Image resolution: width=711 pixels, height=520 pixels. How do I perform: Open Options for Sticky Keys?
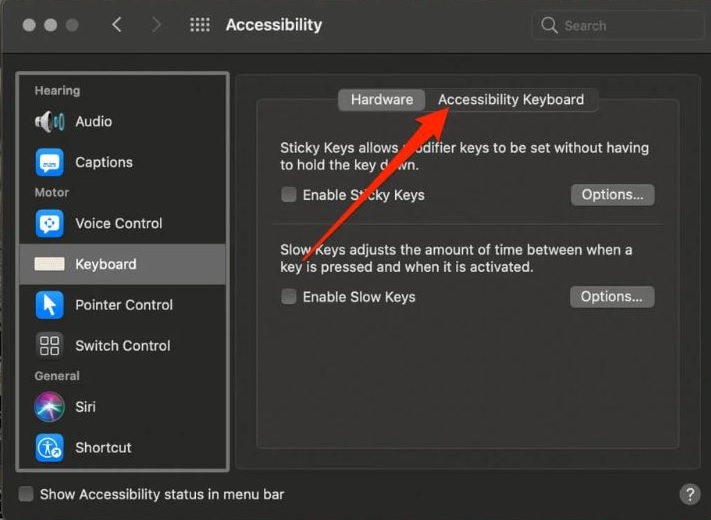tap(612, 195)
